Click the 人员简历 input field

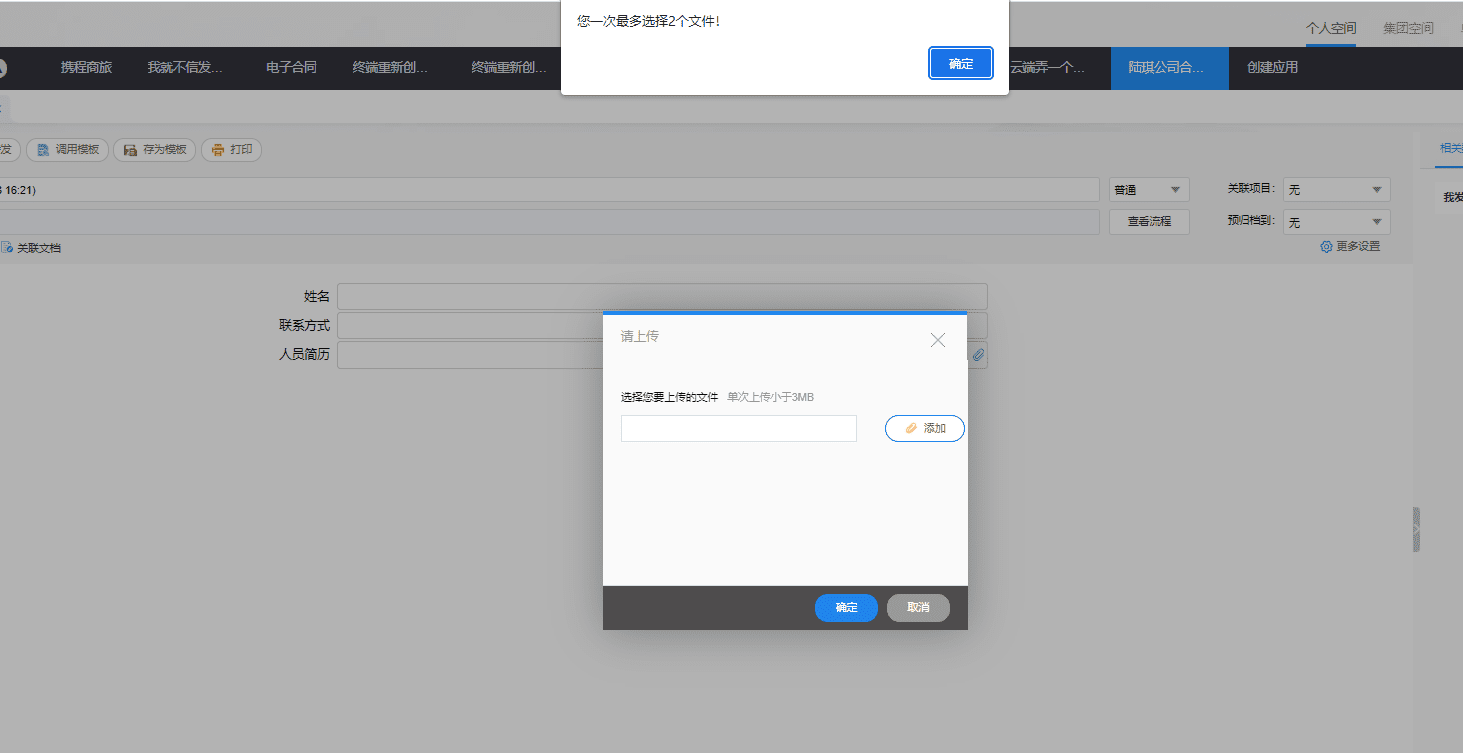(662, 355)
